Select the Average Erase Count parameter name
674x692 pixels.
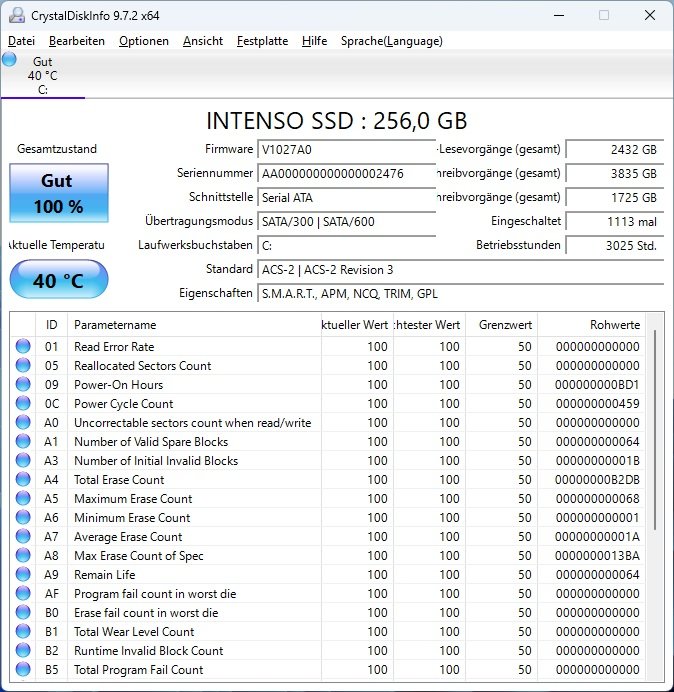[x=128, y=536]
